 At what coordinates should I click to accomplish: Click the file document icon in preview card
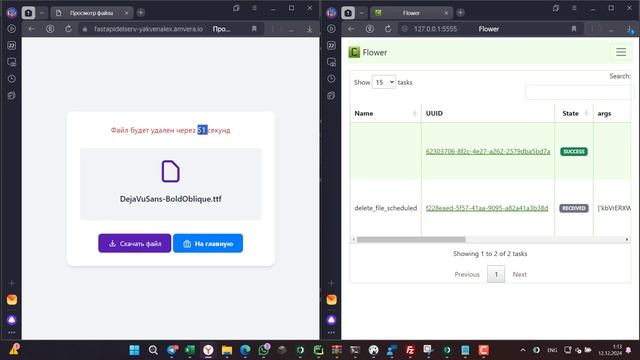170,171
